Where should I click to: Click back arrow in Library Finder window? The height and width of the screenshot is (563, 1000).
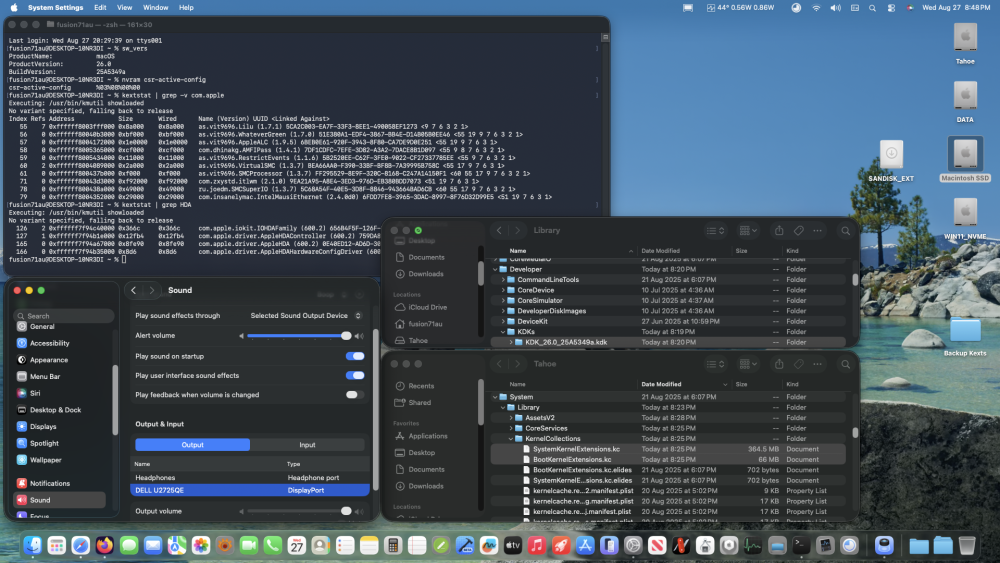(499, 230)
